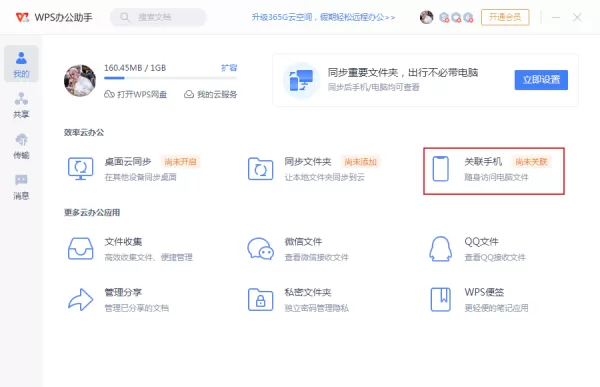Click the 桌面云同步 monitor icon

(x=80, y=168)
